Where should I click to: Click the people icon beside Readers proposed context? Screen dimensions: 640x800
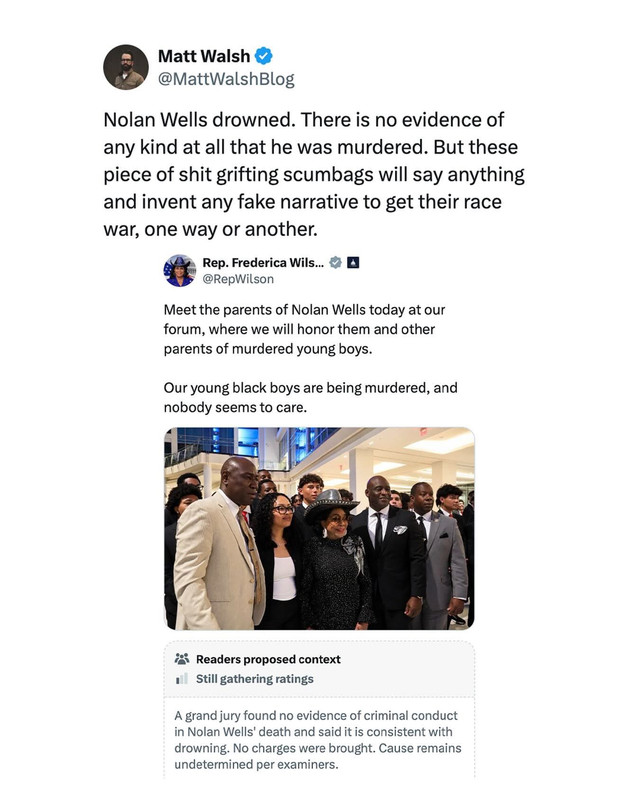(x=182, y=659)
